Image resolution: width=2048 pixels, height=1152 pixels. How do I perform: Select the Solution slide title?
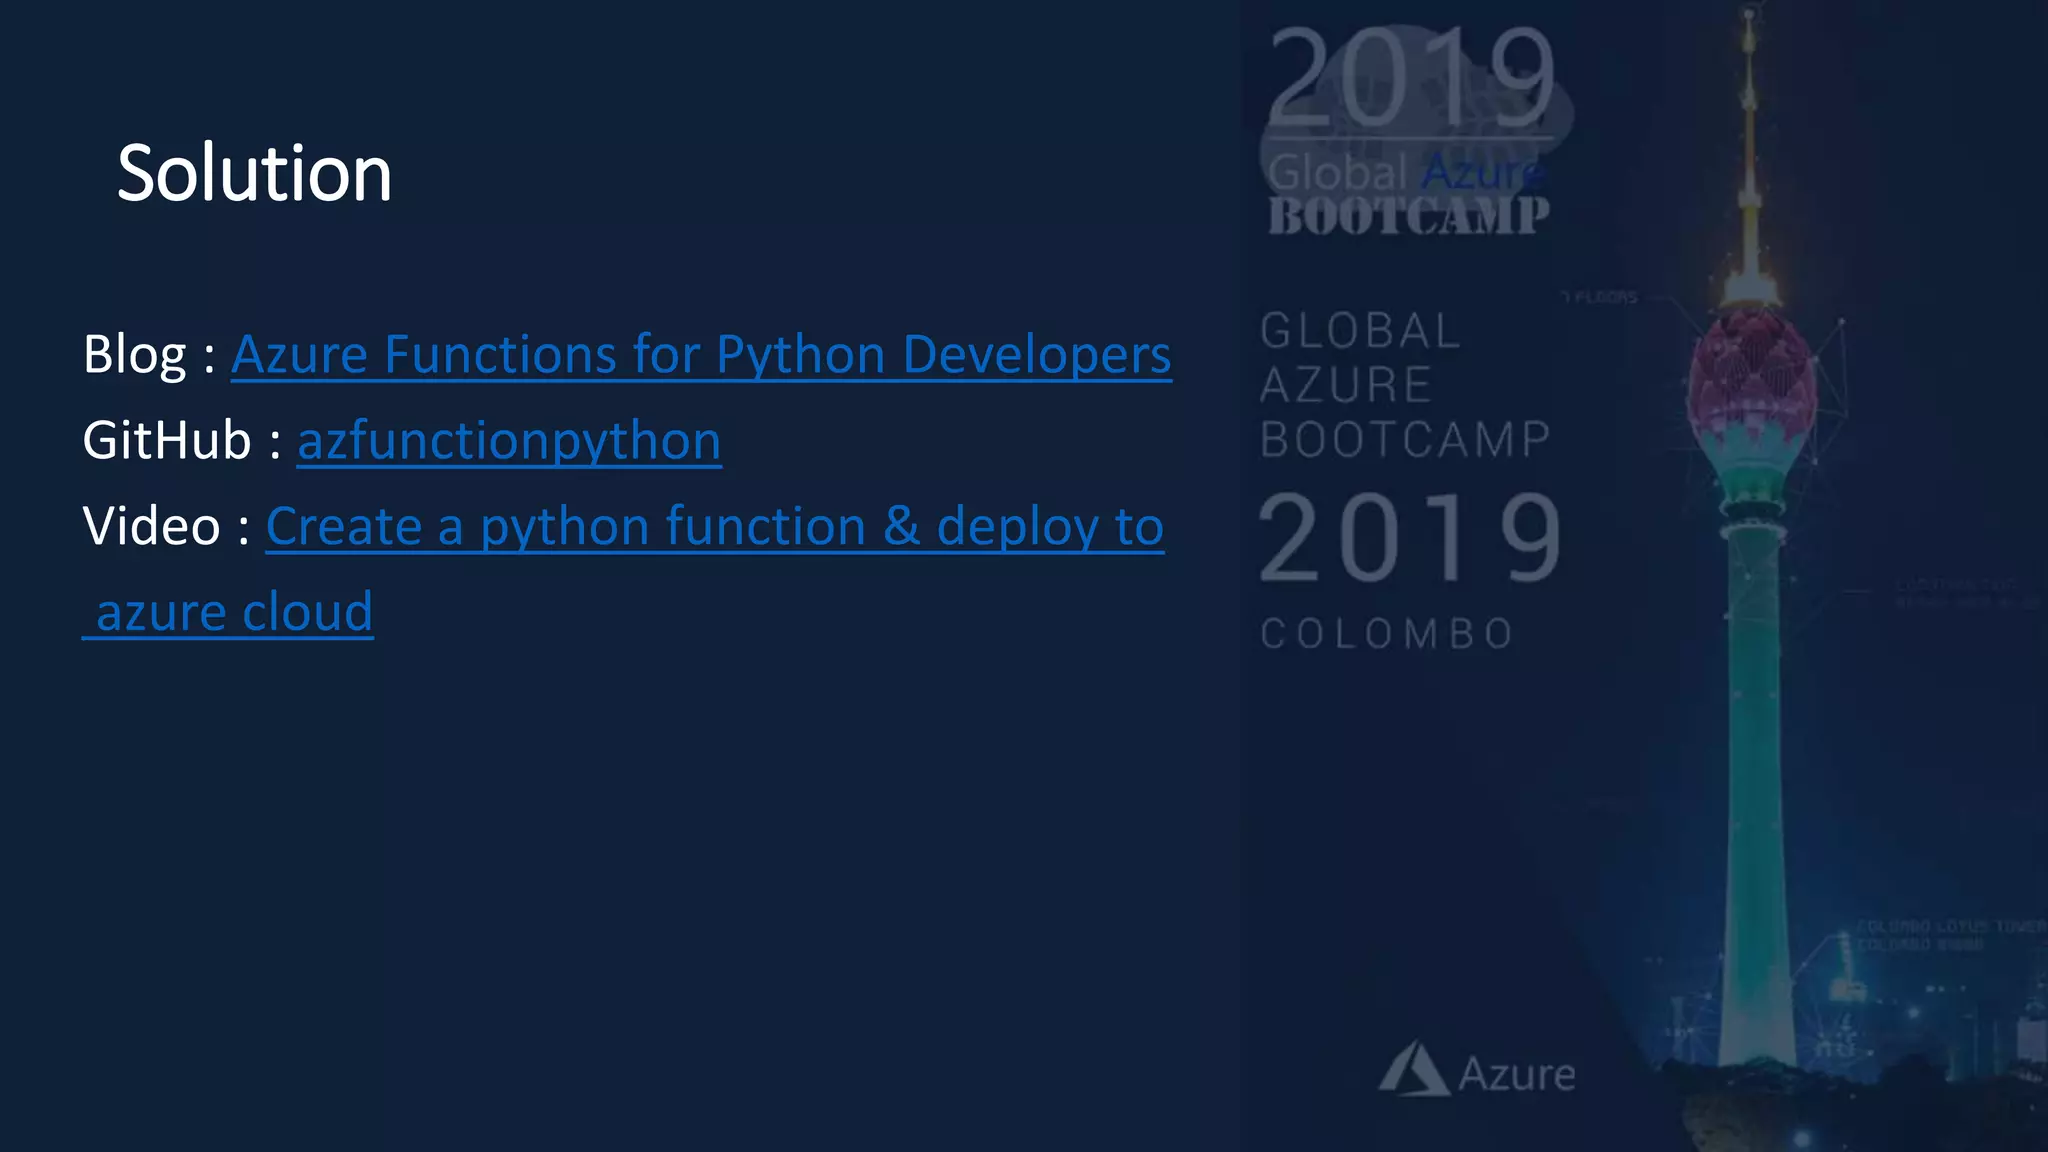(x=254, y=173)
